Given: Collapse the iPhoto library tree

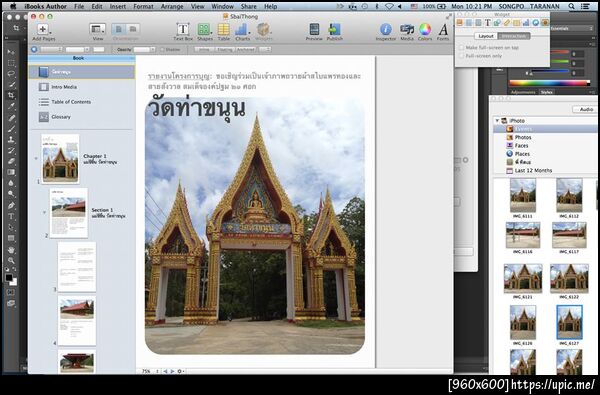Looking at the screenshot, I should [x=497, y=121].
